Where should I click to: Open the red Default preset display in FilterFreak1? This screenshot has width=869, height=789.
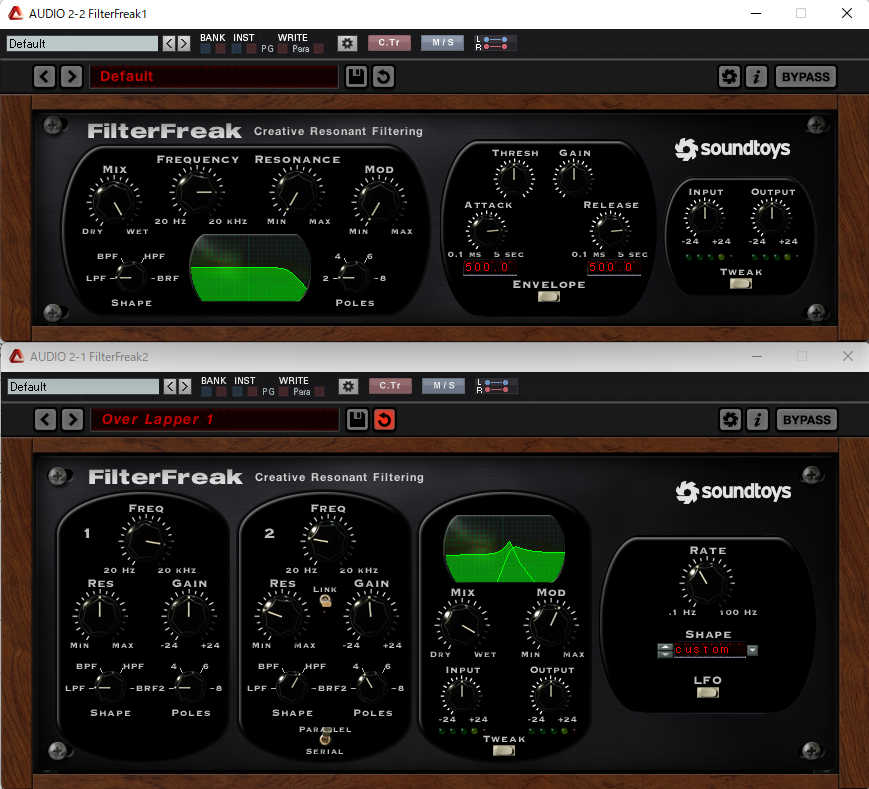(214, 76)
